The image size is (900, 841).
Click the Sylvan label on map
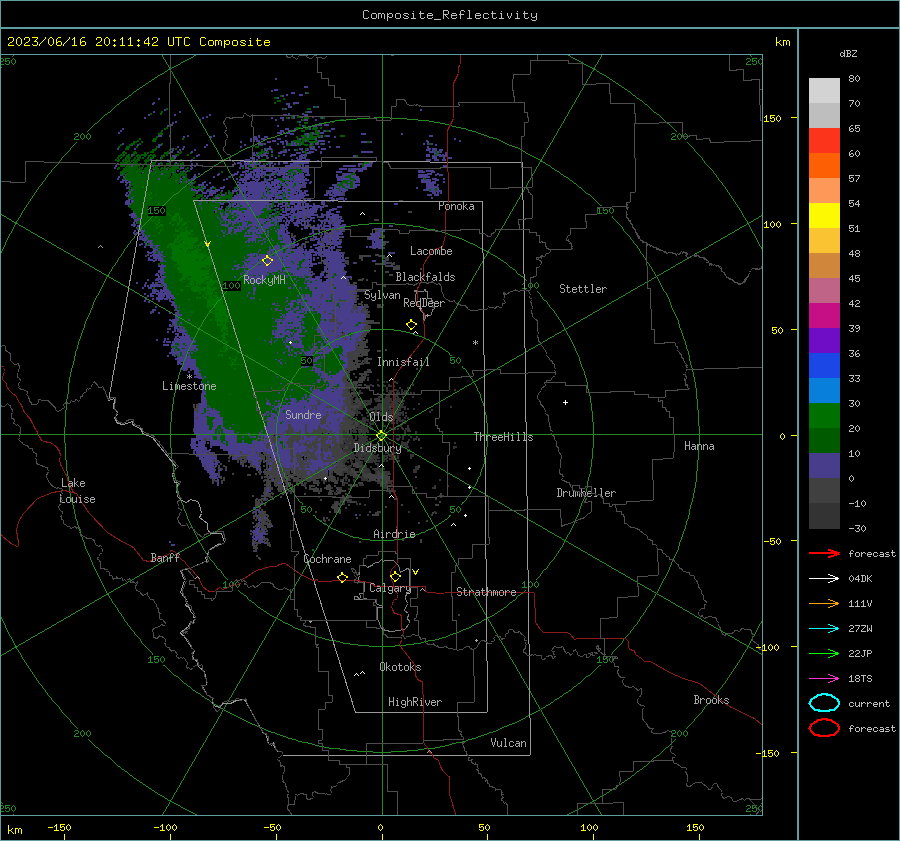coord(382,295)
